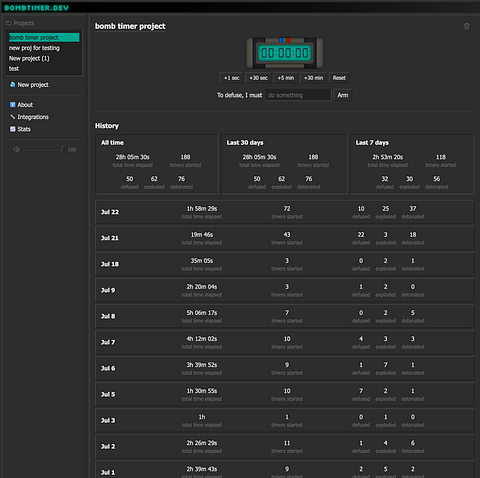
Task: Focus the 'do something' defuse input
Action: click(298, 95)
